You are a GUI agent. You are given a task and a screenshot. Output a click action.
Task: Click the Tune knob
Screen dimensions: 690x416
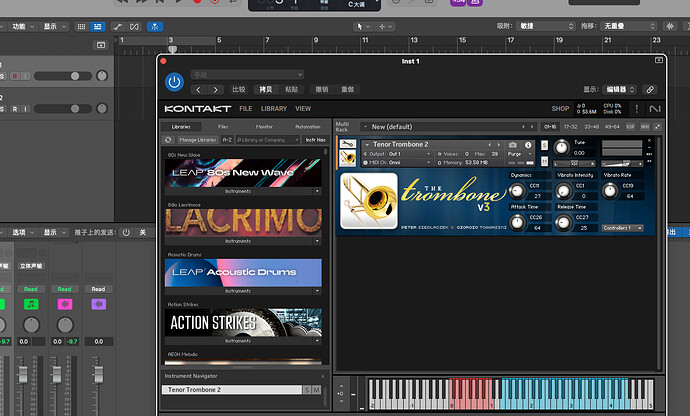(x=560, y=148)
